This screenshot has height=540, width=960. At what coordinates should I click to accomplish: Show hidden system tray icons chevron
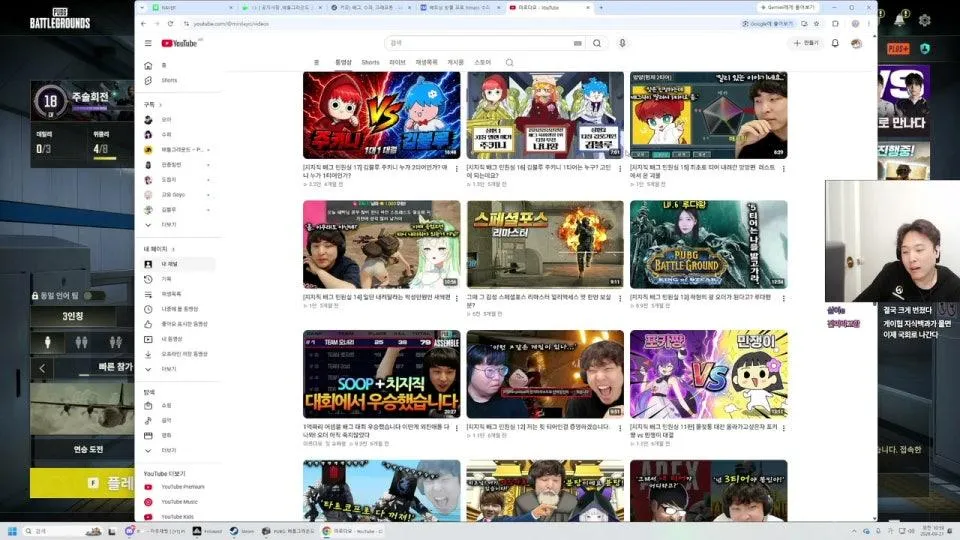(853, 531)
